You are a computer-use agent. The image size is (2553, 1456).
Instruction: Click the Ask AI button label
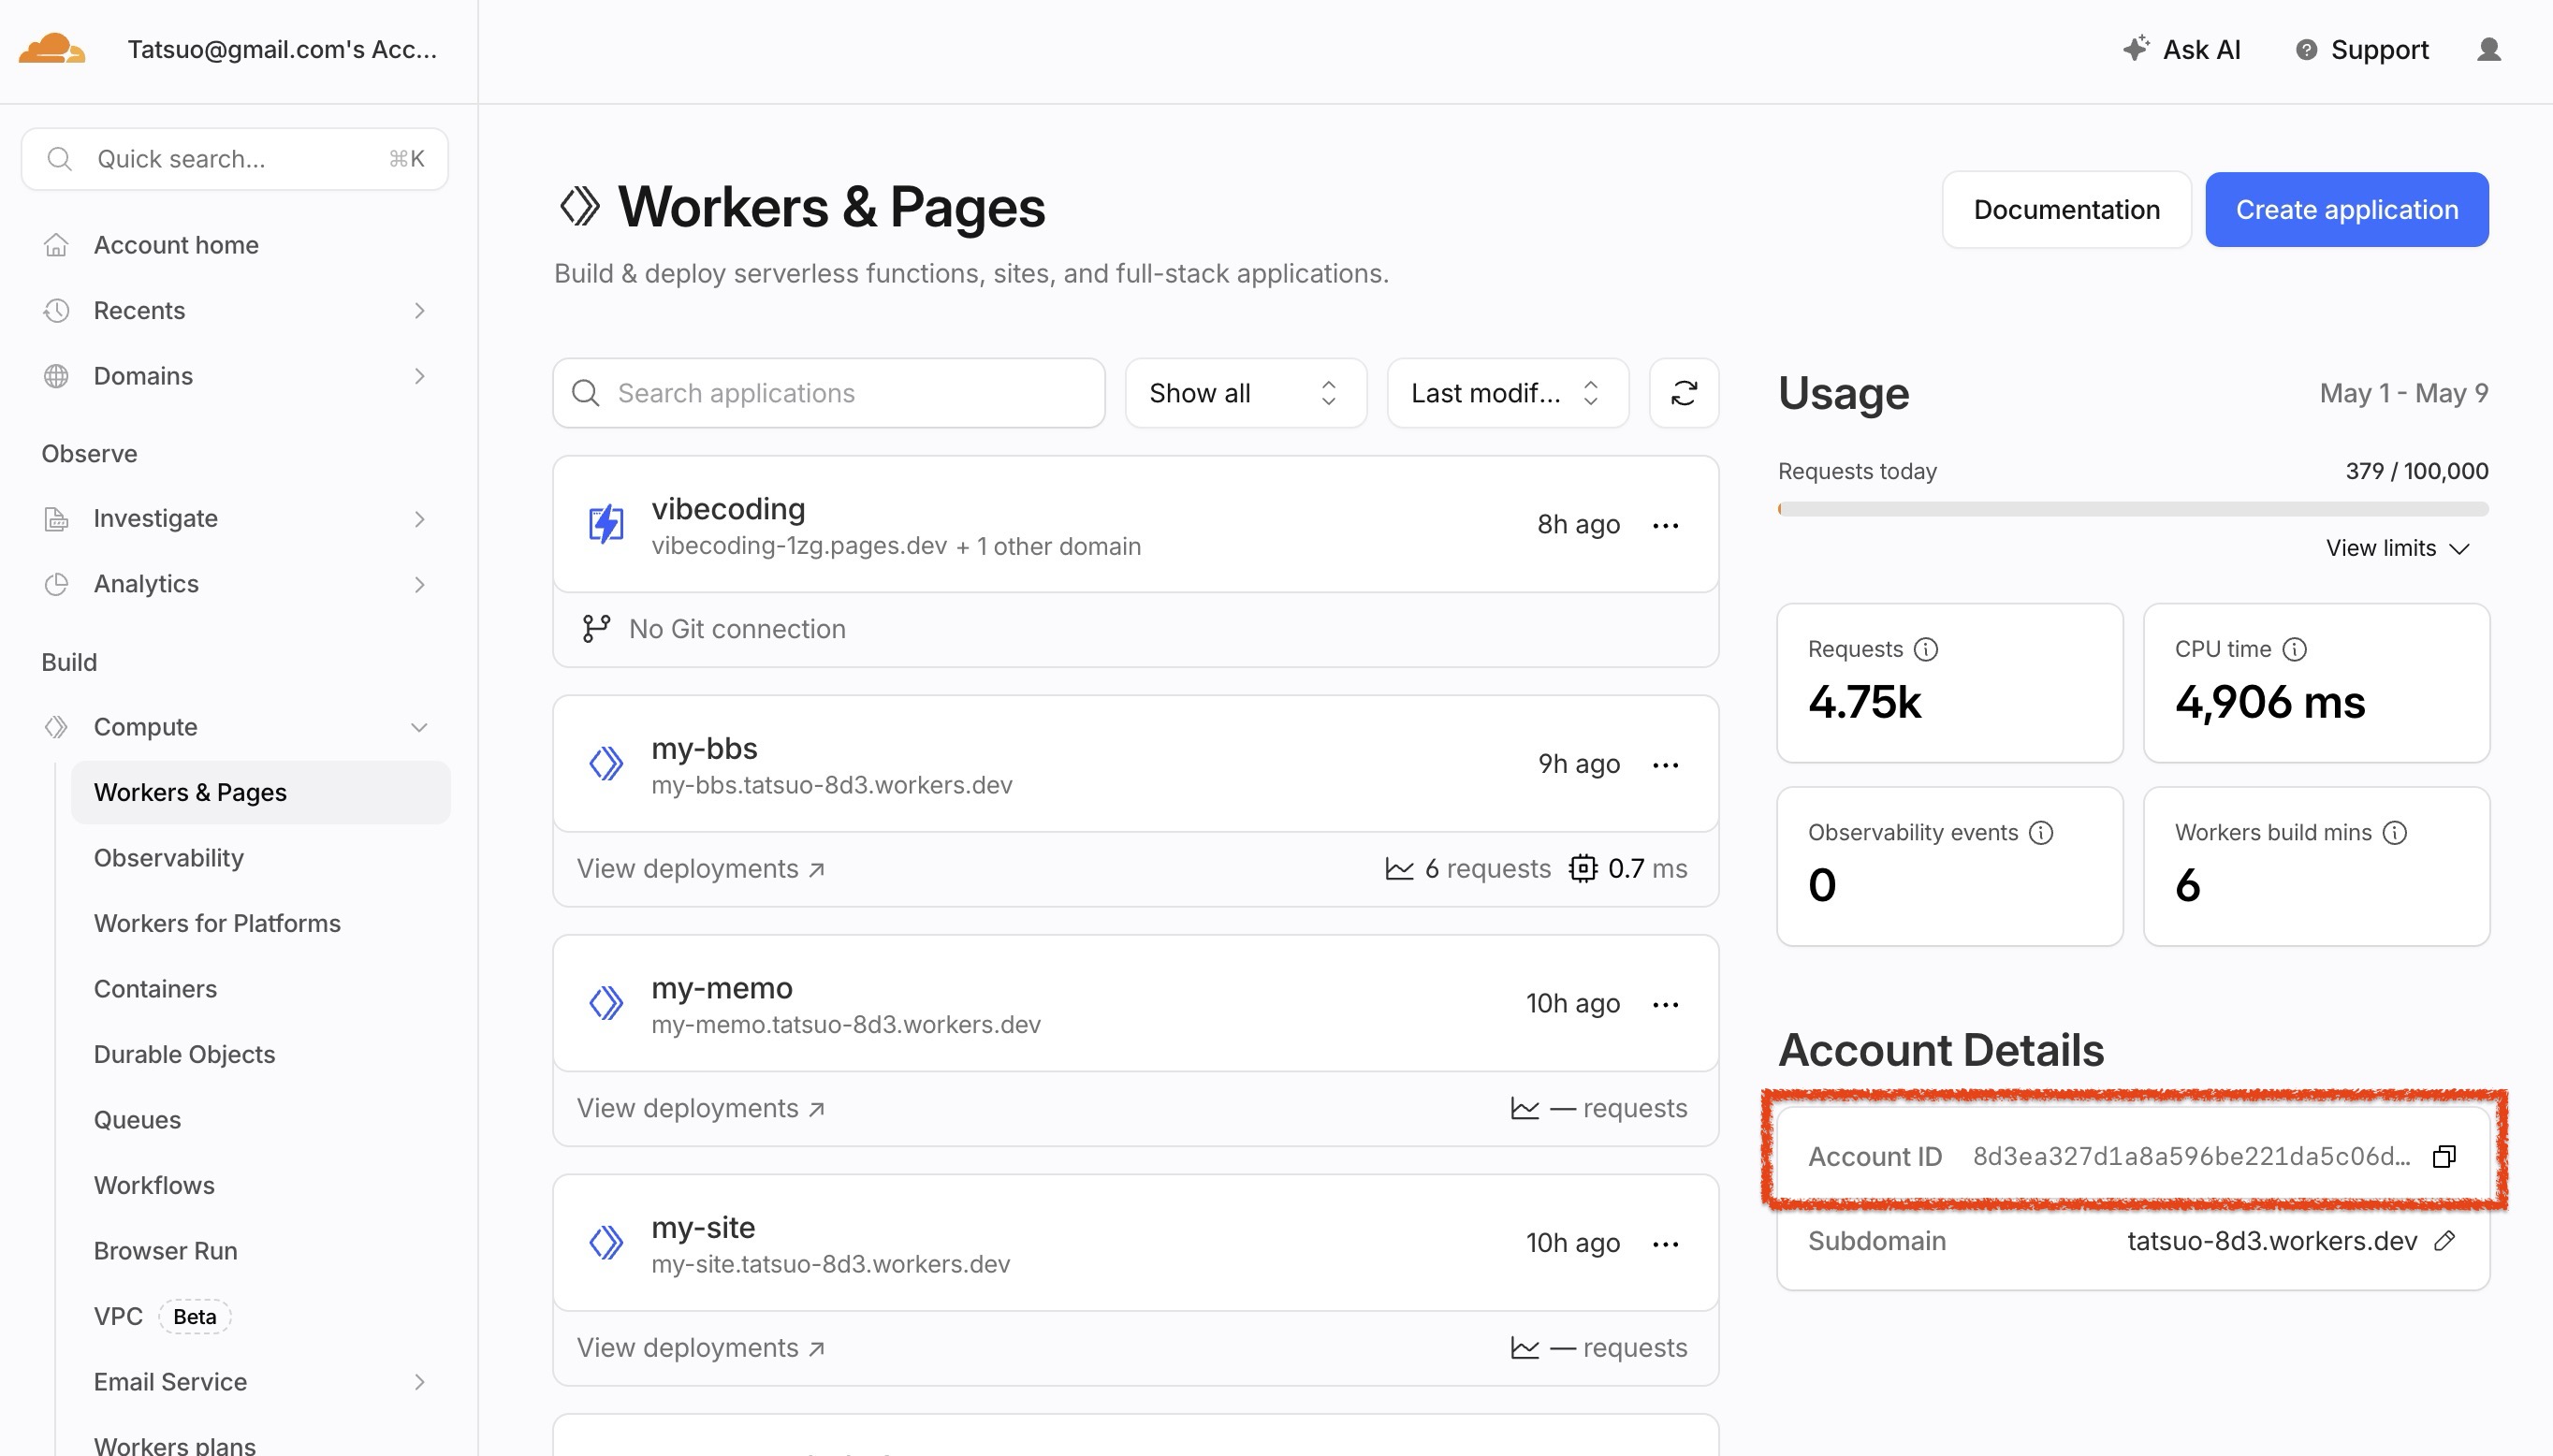(x=2201, y=50)
